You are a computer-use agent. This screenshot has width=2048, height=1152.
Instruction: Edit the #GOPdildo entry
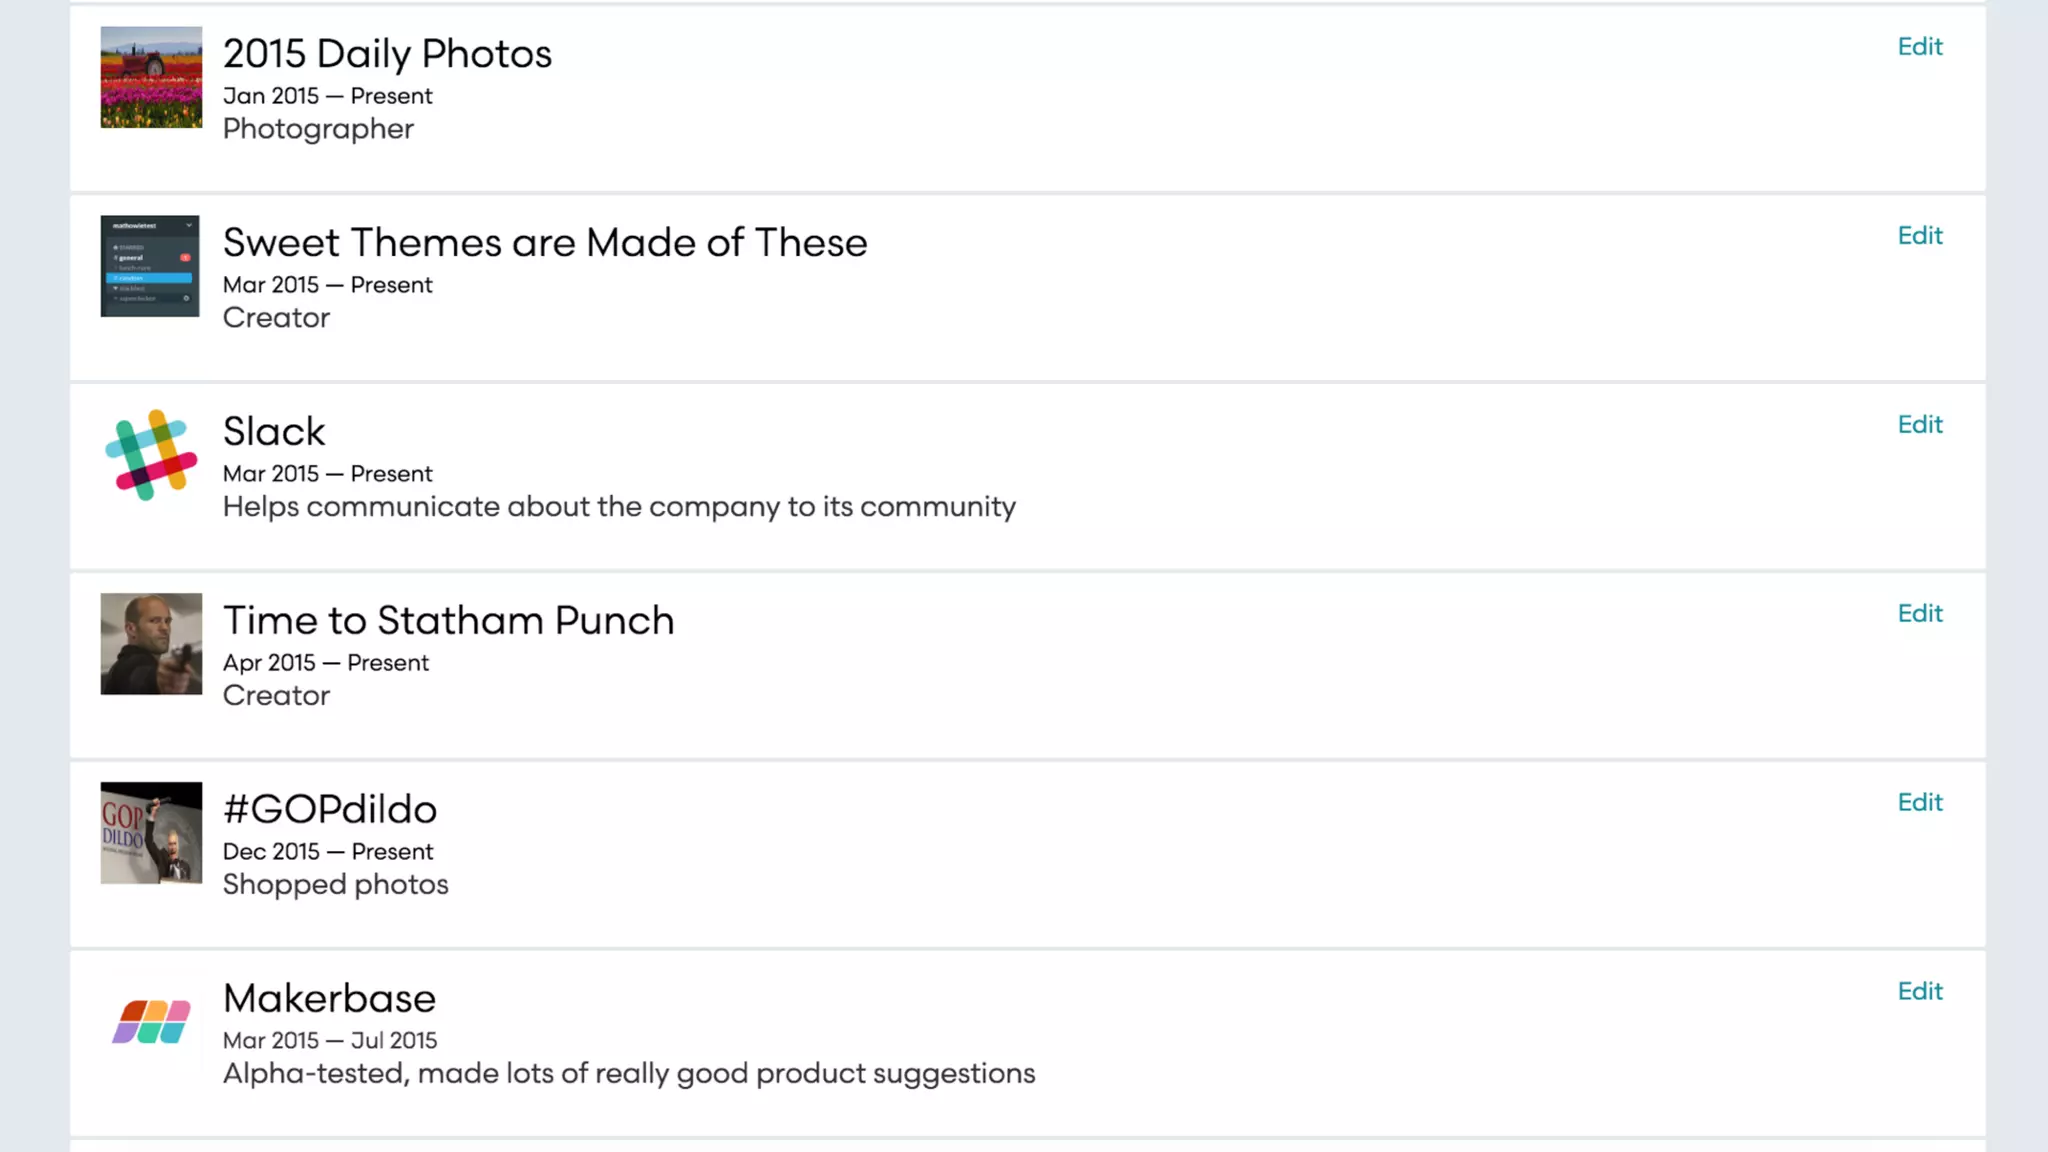[1919, 803]
